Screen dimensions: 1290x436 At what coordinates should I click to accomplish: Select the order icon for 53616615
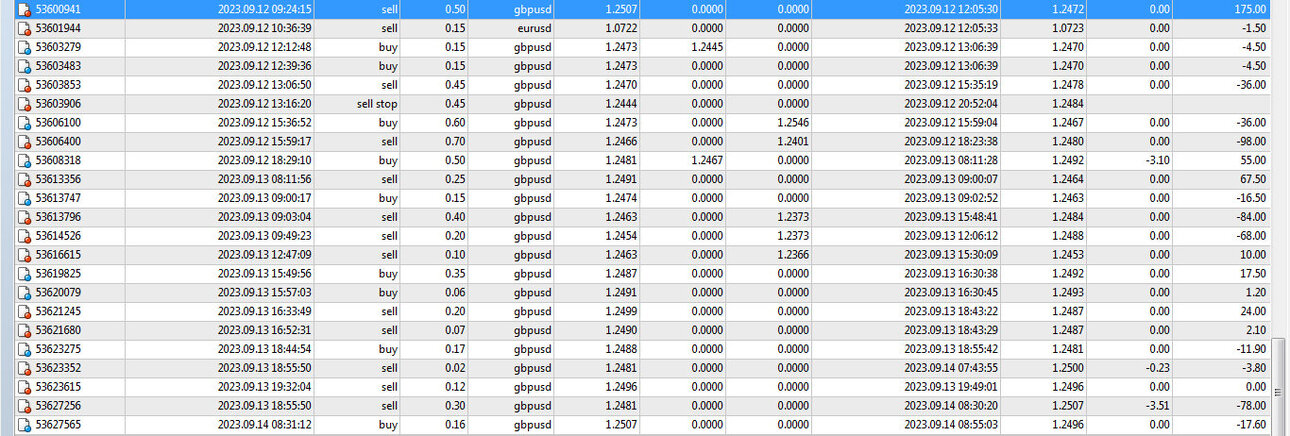click(24, 255)
